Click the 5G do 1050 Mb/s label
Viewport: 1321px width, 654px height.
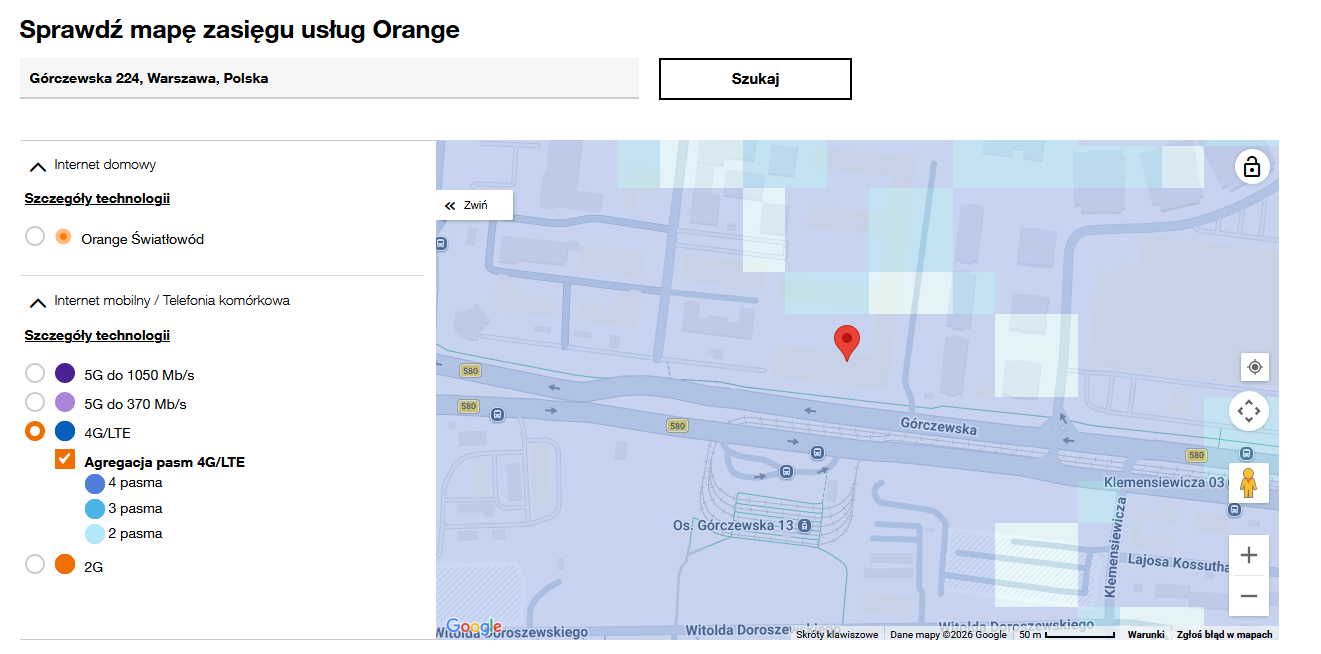[139, 375]
